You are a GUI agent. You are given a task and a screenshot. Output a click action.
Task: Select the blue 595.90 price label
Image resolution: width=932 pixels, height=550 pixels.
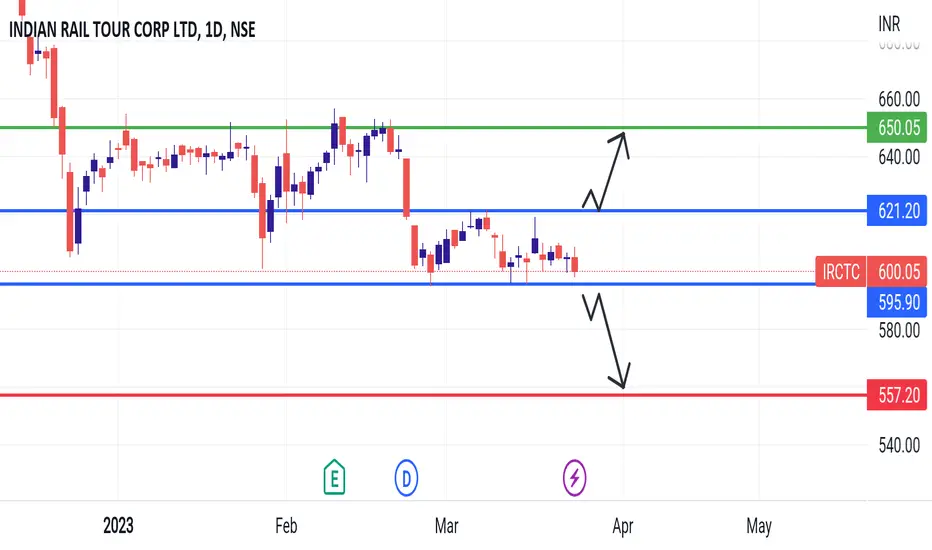897,302
